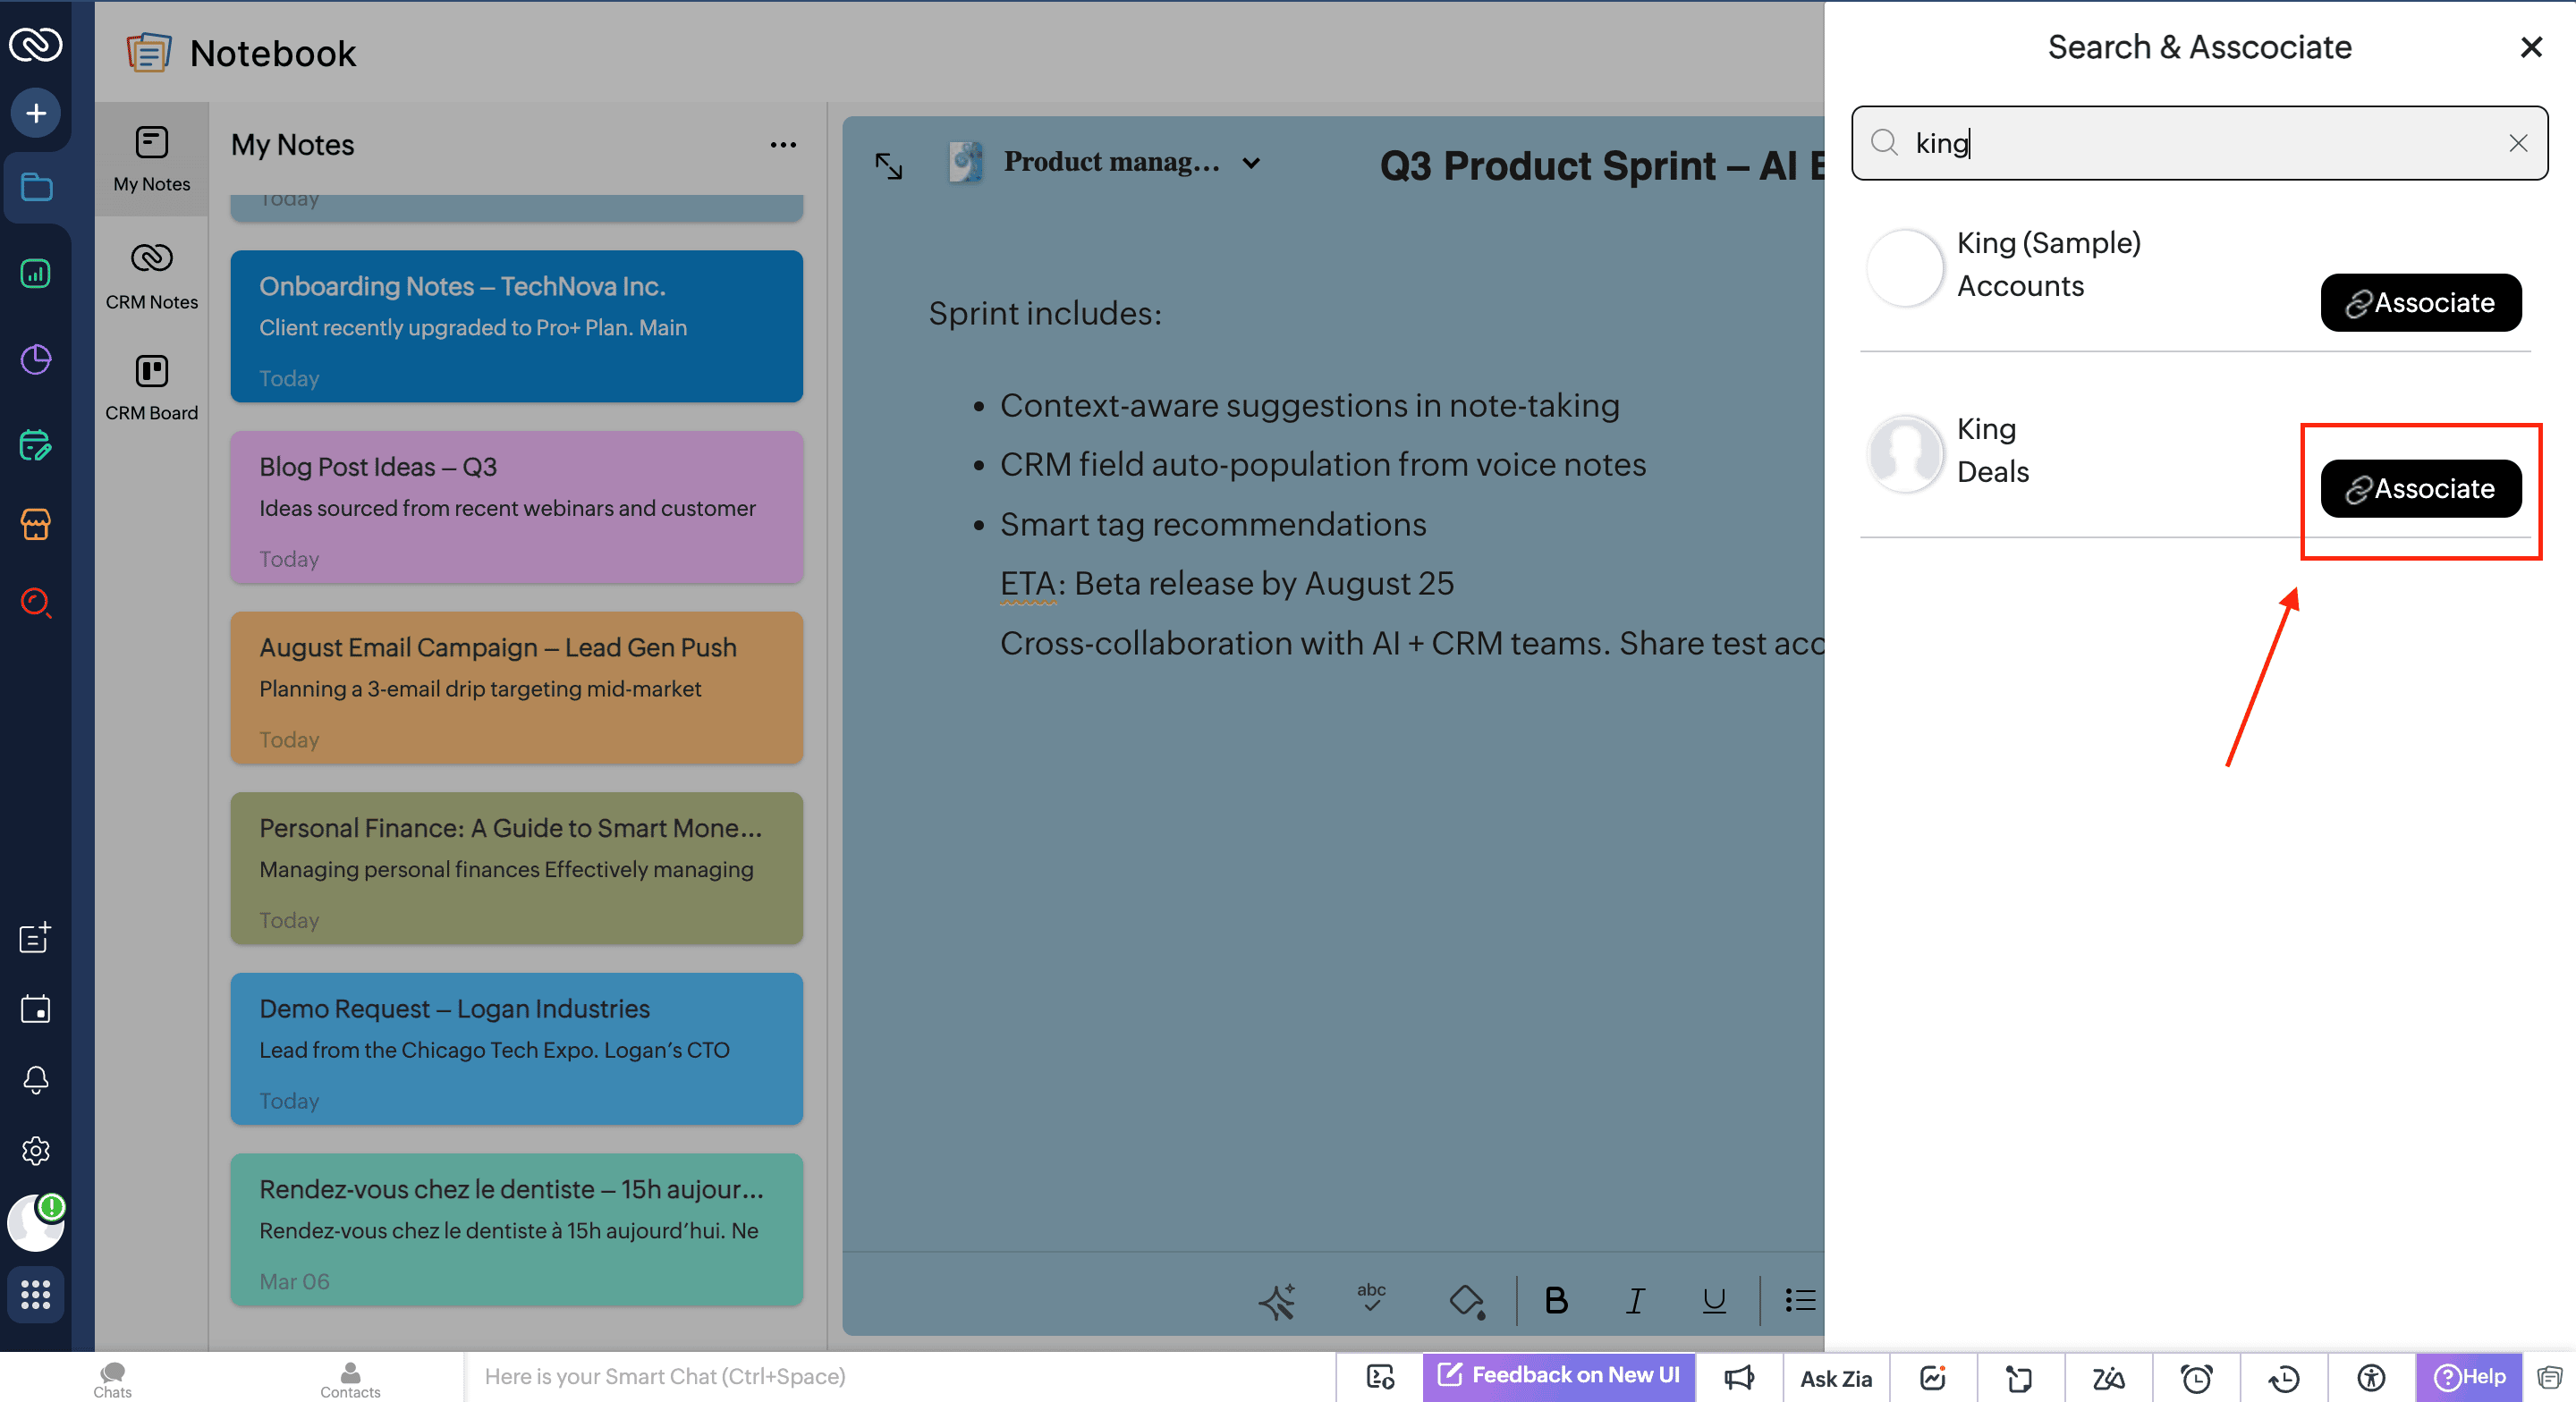Open My Notes three-dot options menu
Image resolution: width=2576 pixels, height=1402 pixels.
click(782, 145)
